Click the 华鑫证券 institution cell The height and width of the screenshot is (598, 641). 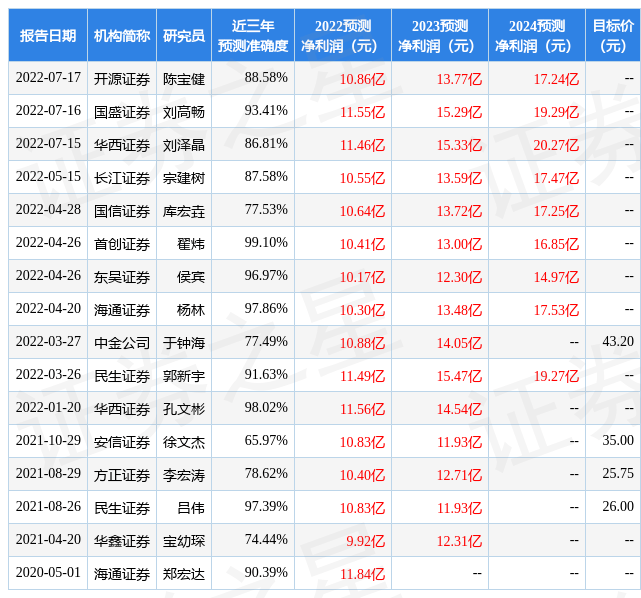pyautogui.click(x=122, y=542)
